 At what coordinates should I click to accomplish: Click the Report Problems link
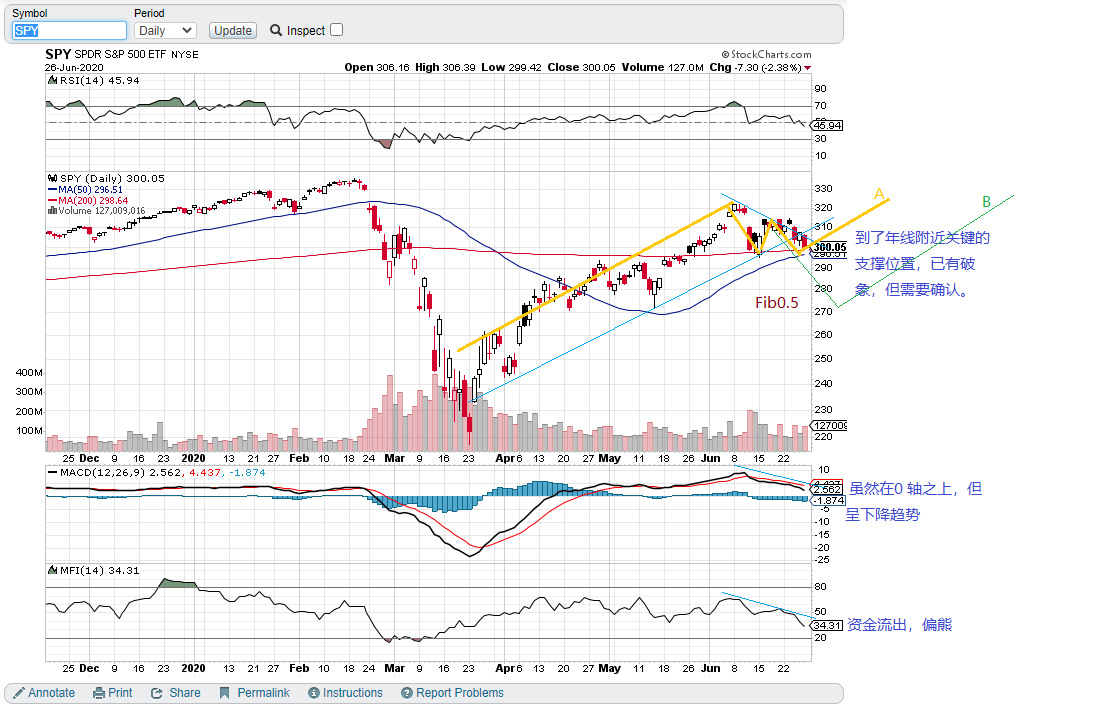coord(452,693)
